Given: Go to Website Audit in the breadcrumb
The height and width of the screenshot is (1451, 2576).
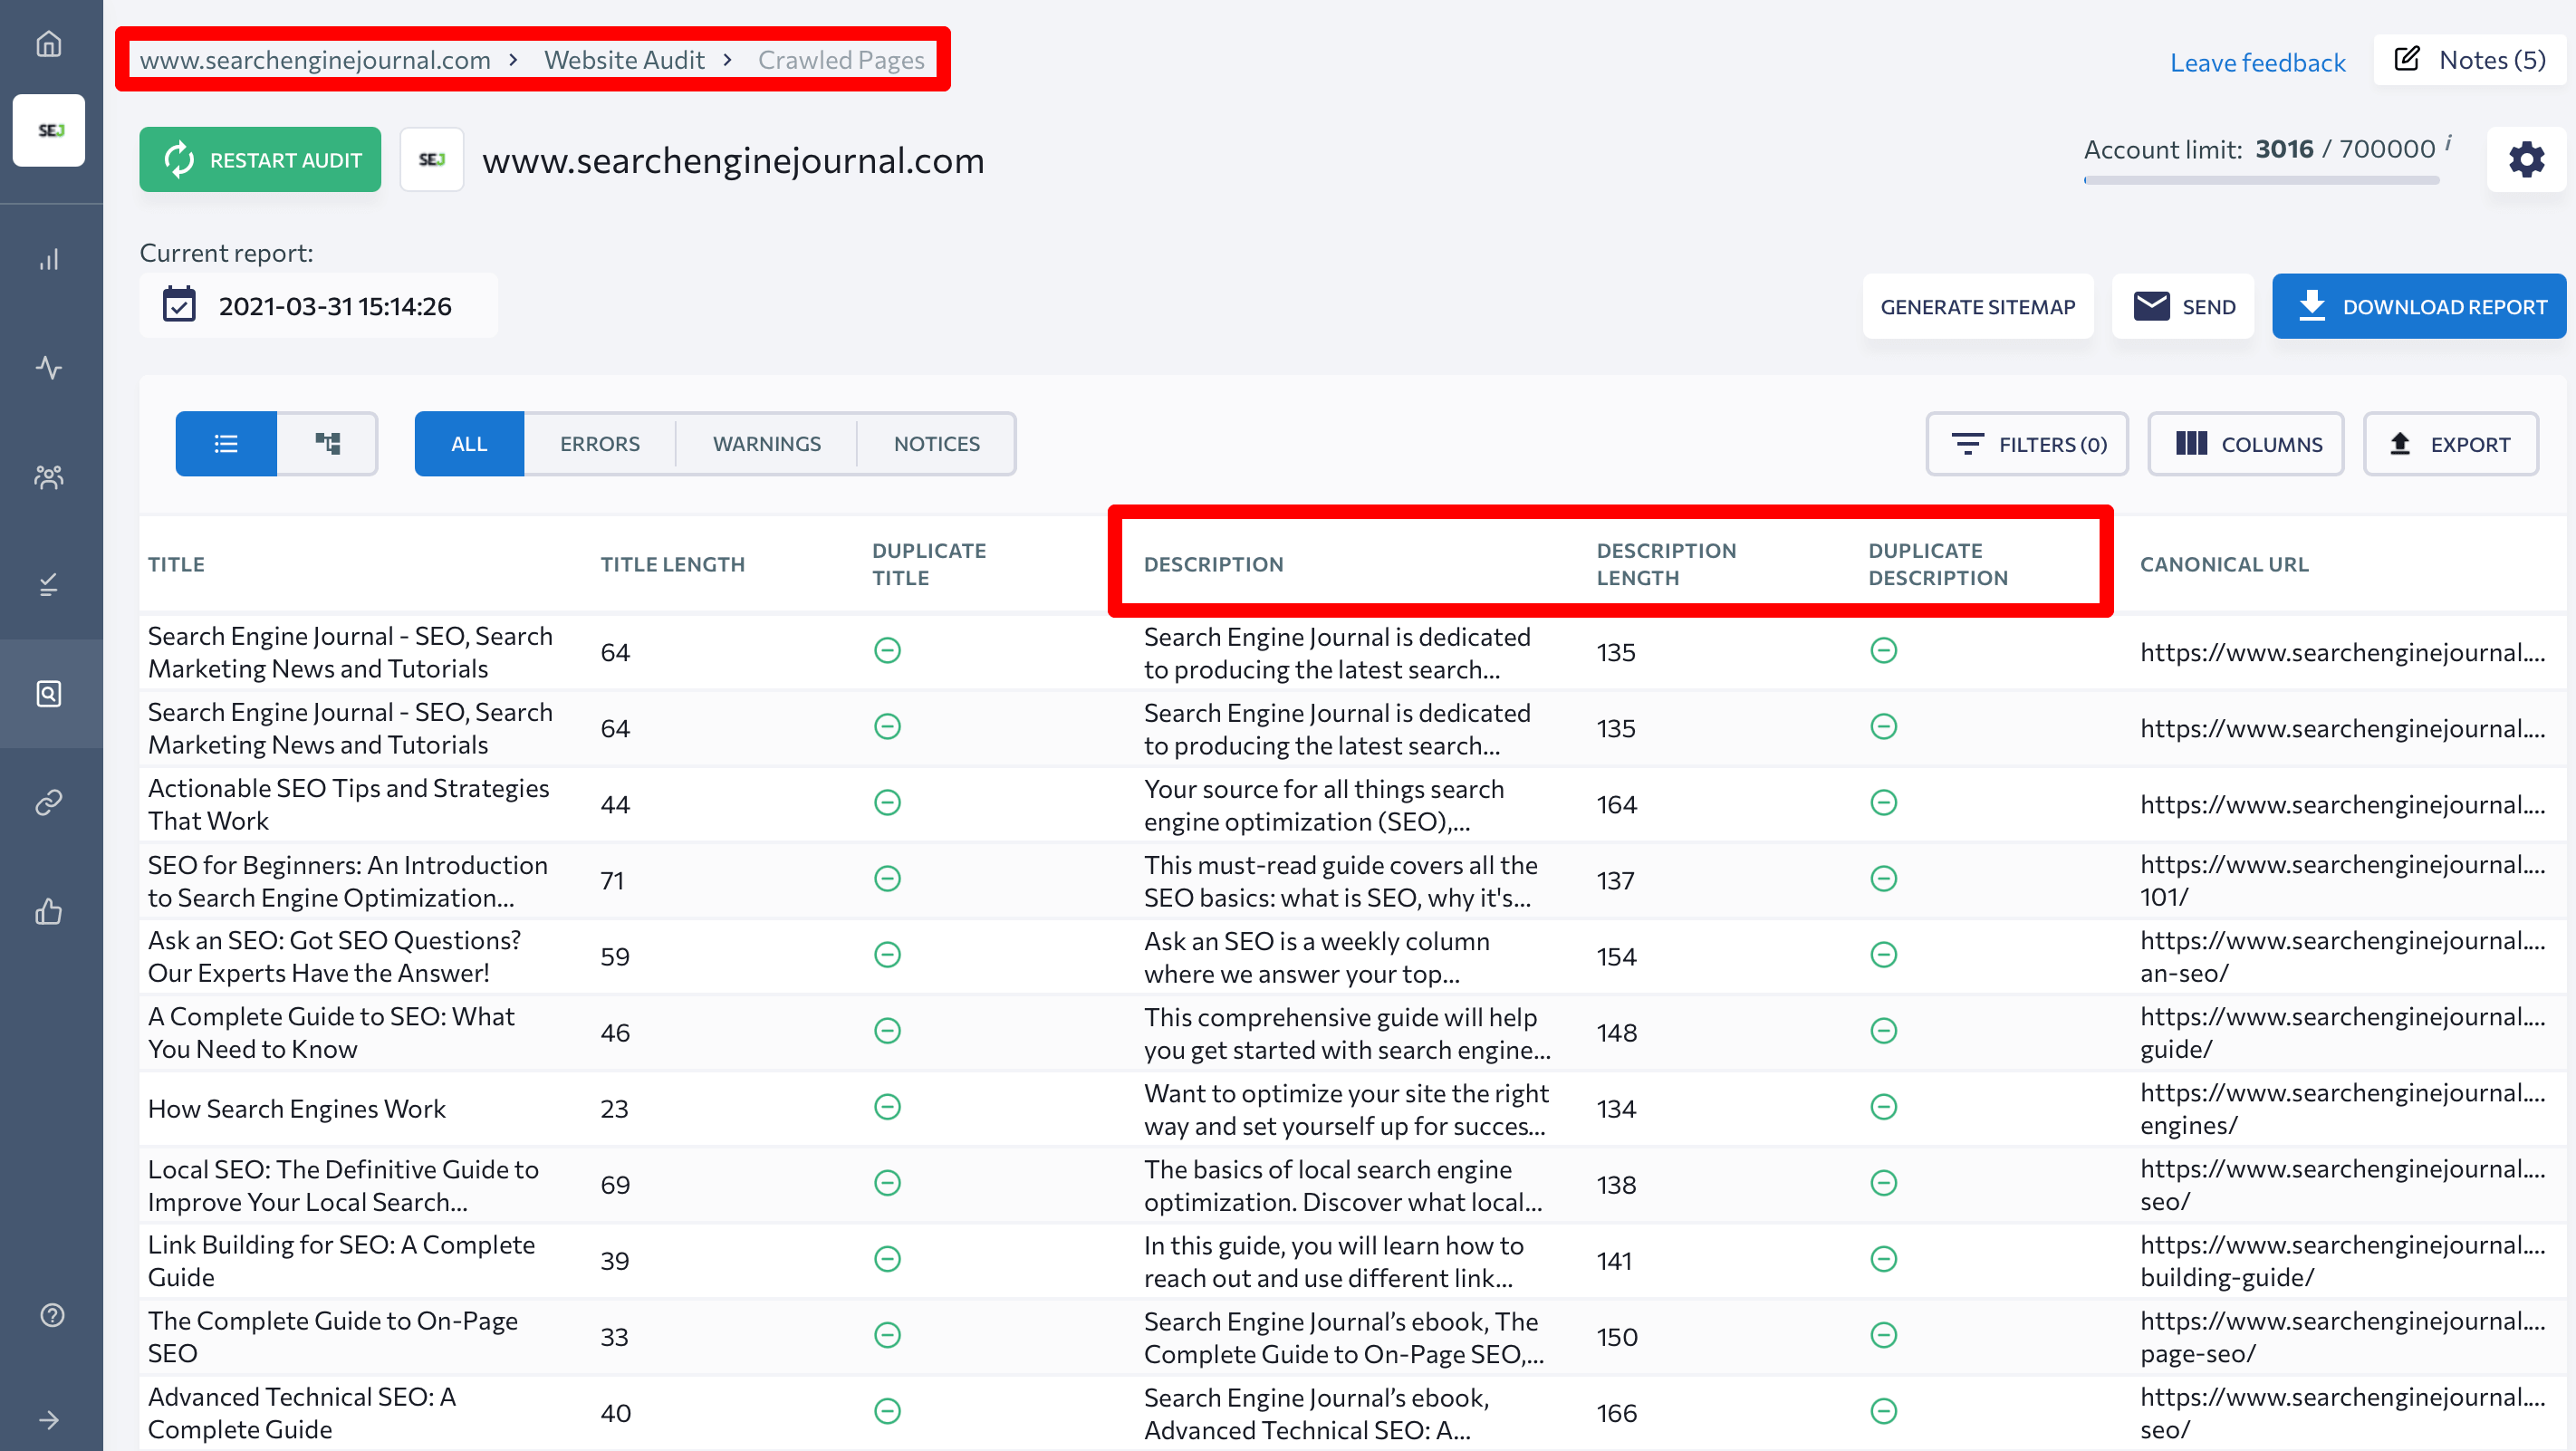Looking at the screenshot, I should point(624,60).
